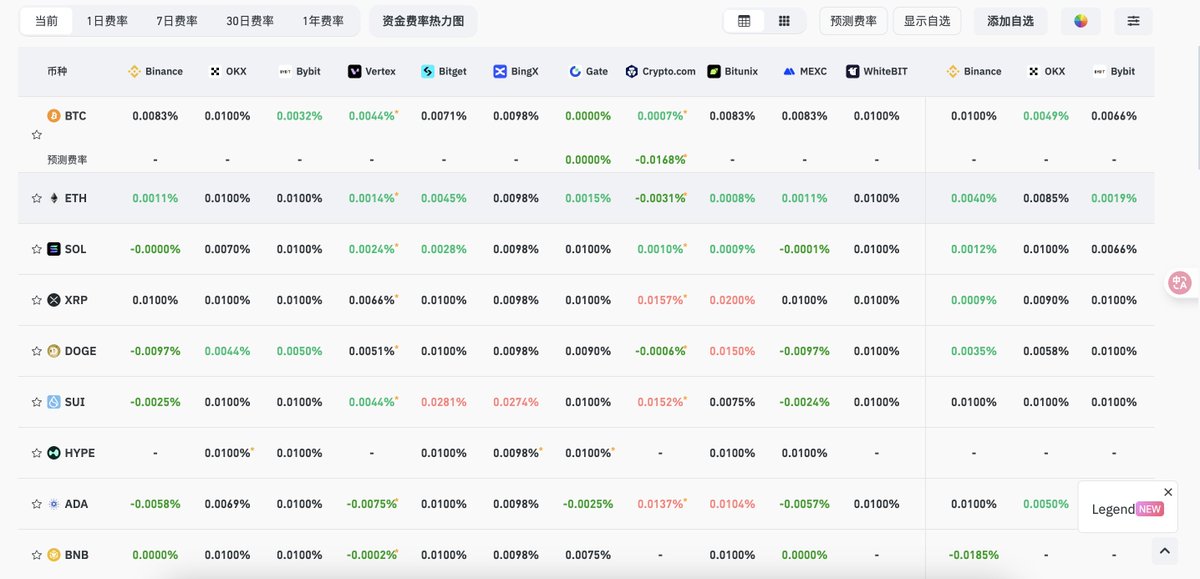The image size is (1200, 579).
Task: Click the DOGE coin icon
Action: (x=54, y=351)
